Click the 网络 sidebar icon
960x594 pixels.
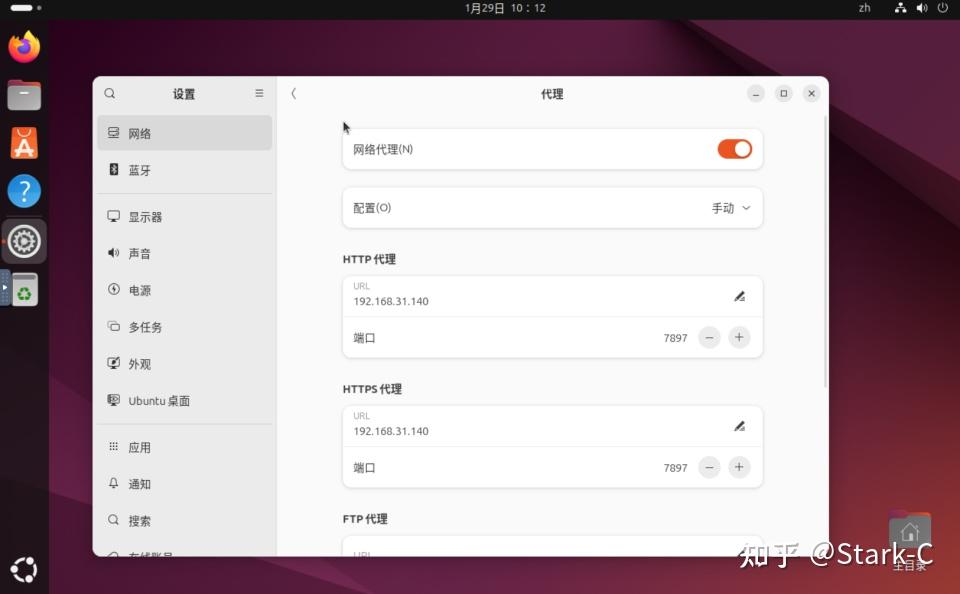tap(113, 132)
